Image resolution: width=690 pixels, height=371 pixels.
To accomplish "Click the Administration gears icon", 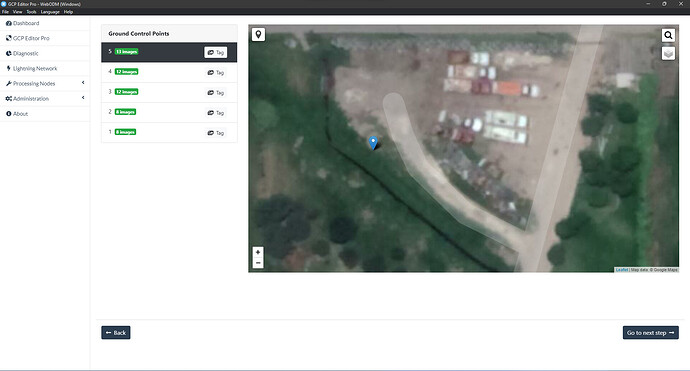I will (x=8, y=99).
